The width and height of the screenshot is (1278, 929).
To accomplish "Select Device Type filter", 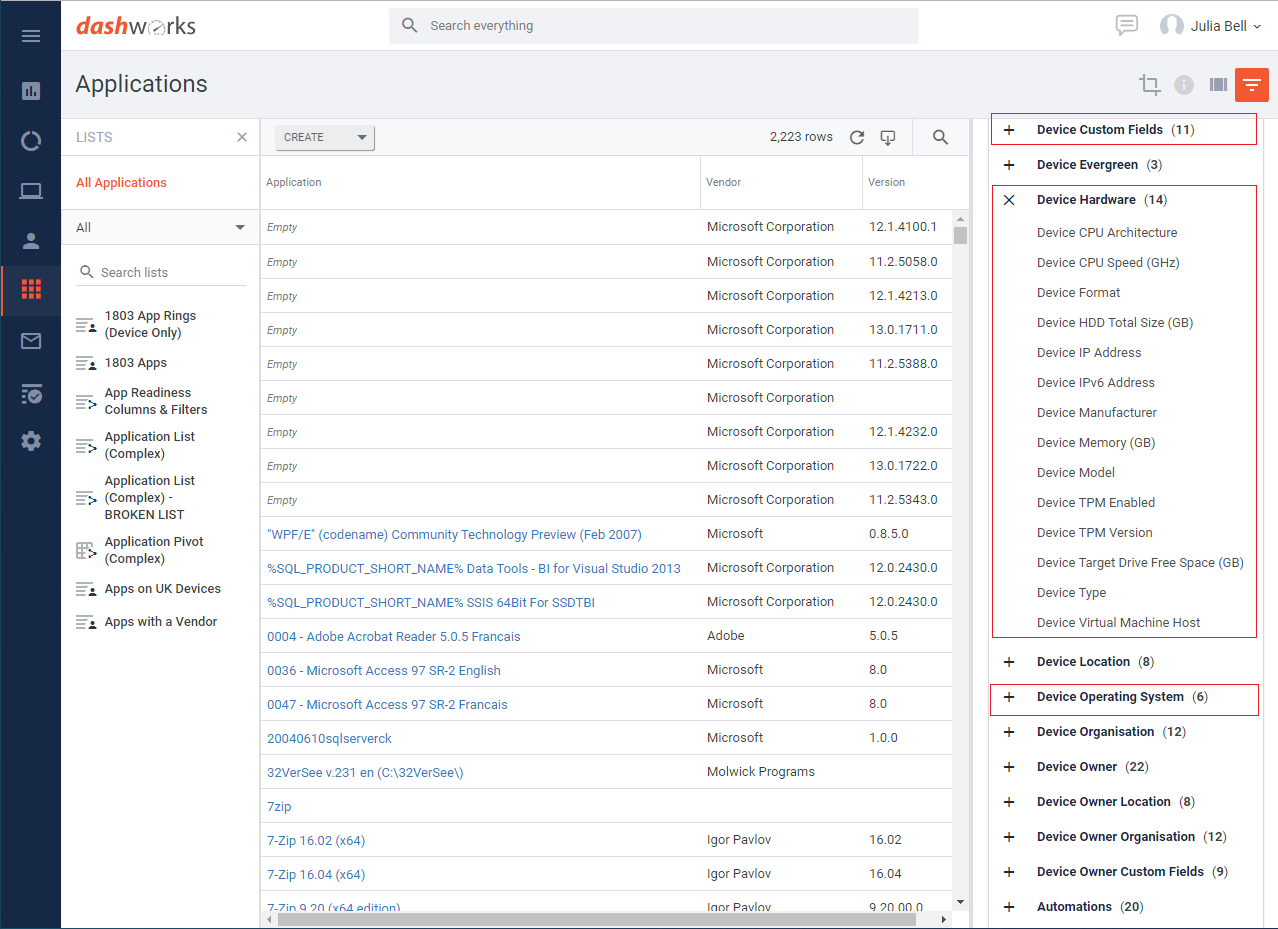I will click(1071, 593).
